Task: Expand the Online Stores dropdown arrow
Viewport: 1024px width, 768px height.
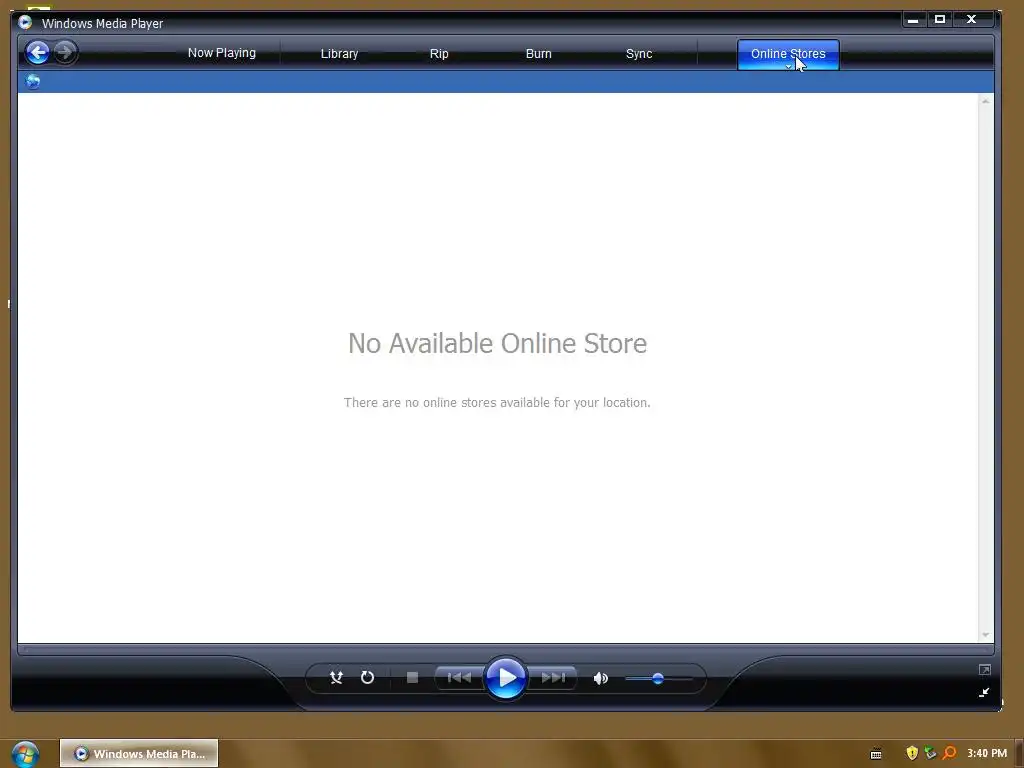Action: 788,67
